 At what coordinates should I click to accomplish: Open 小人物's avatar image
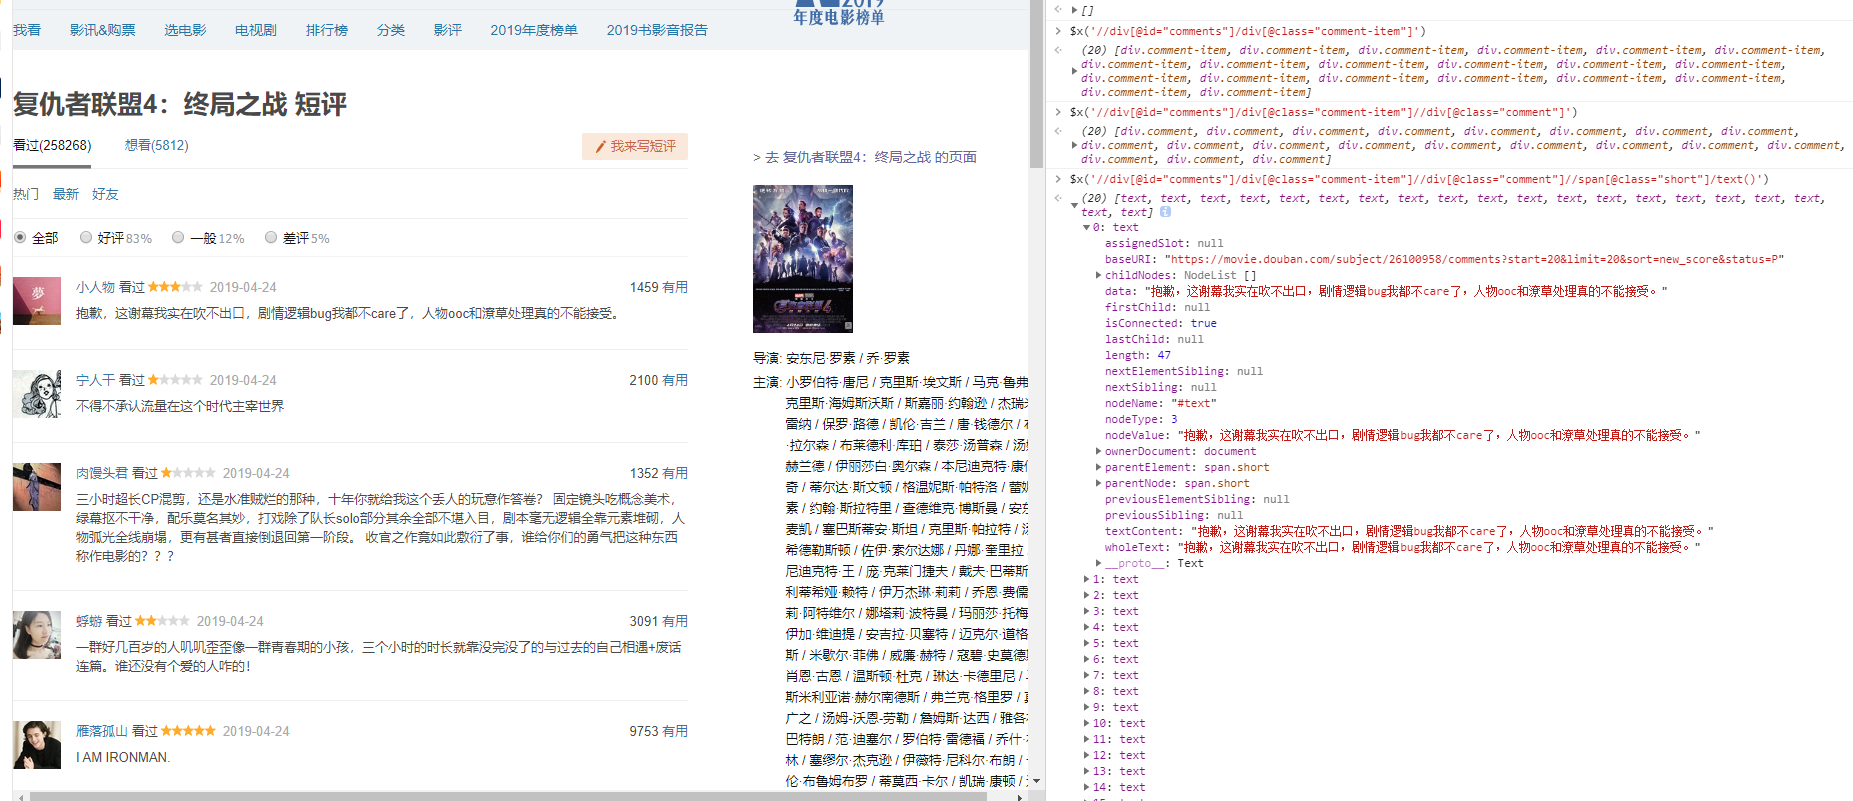(37, 301)
